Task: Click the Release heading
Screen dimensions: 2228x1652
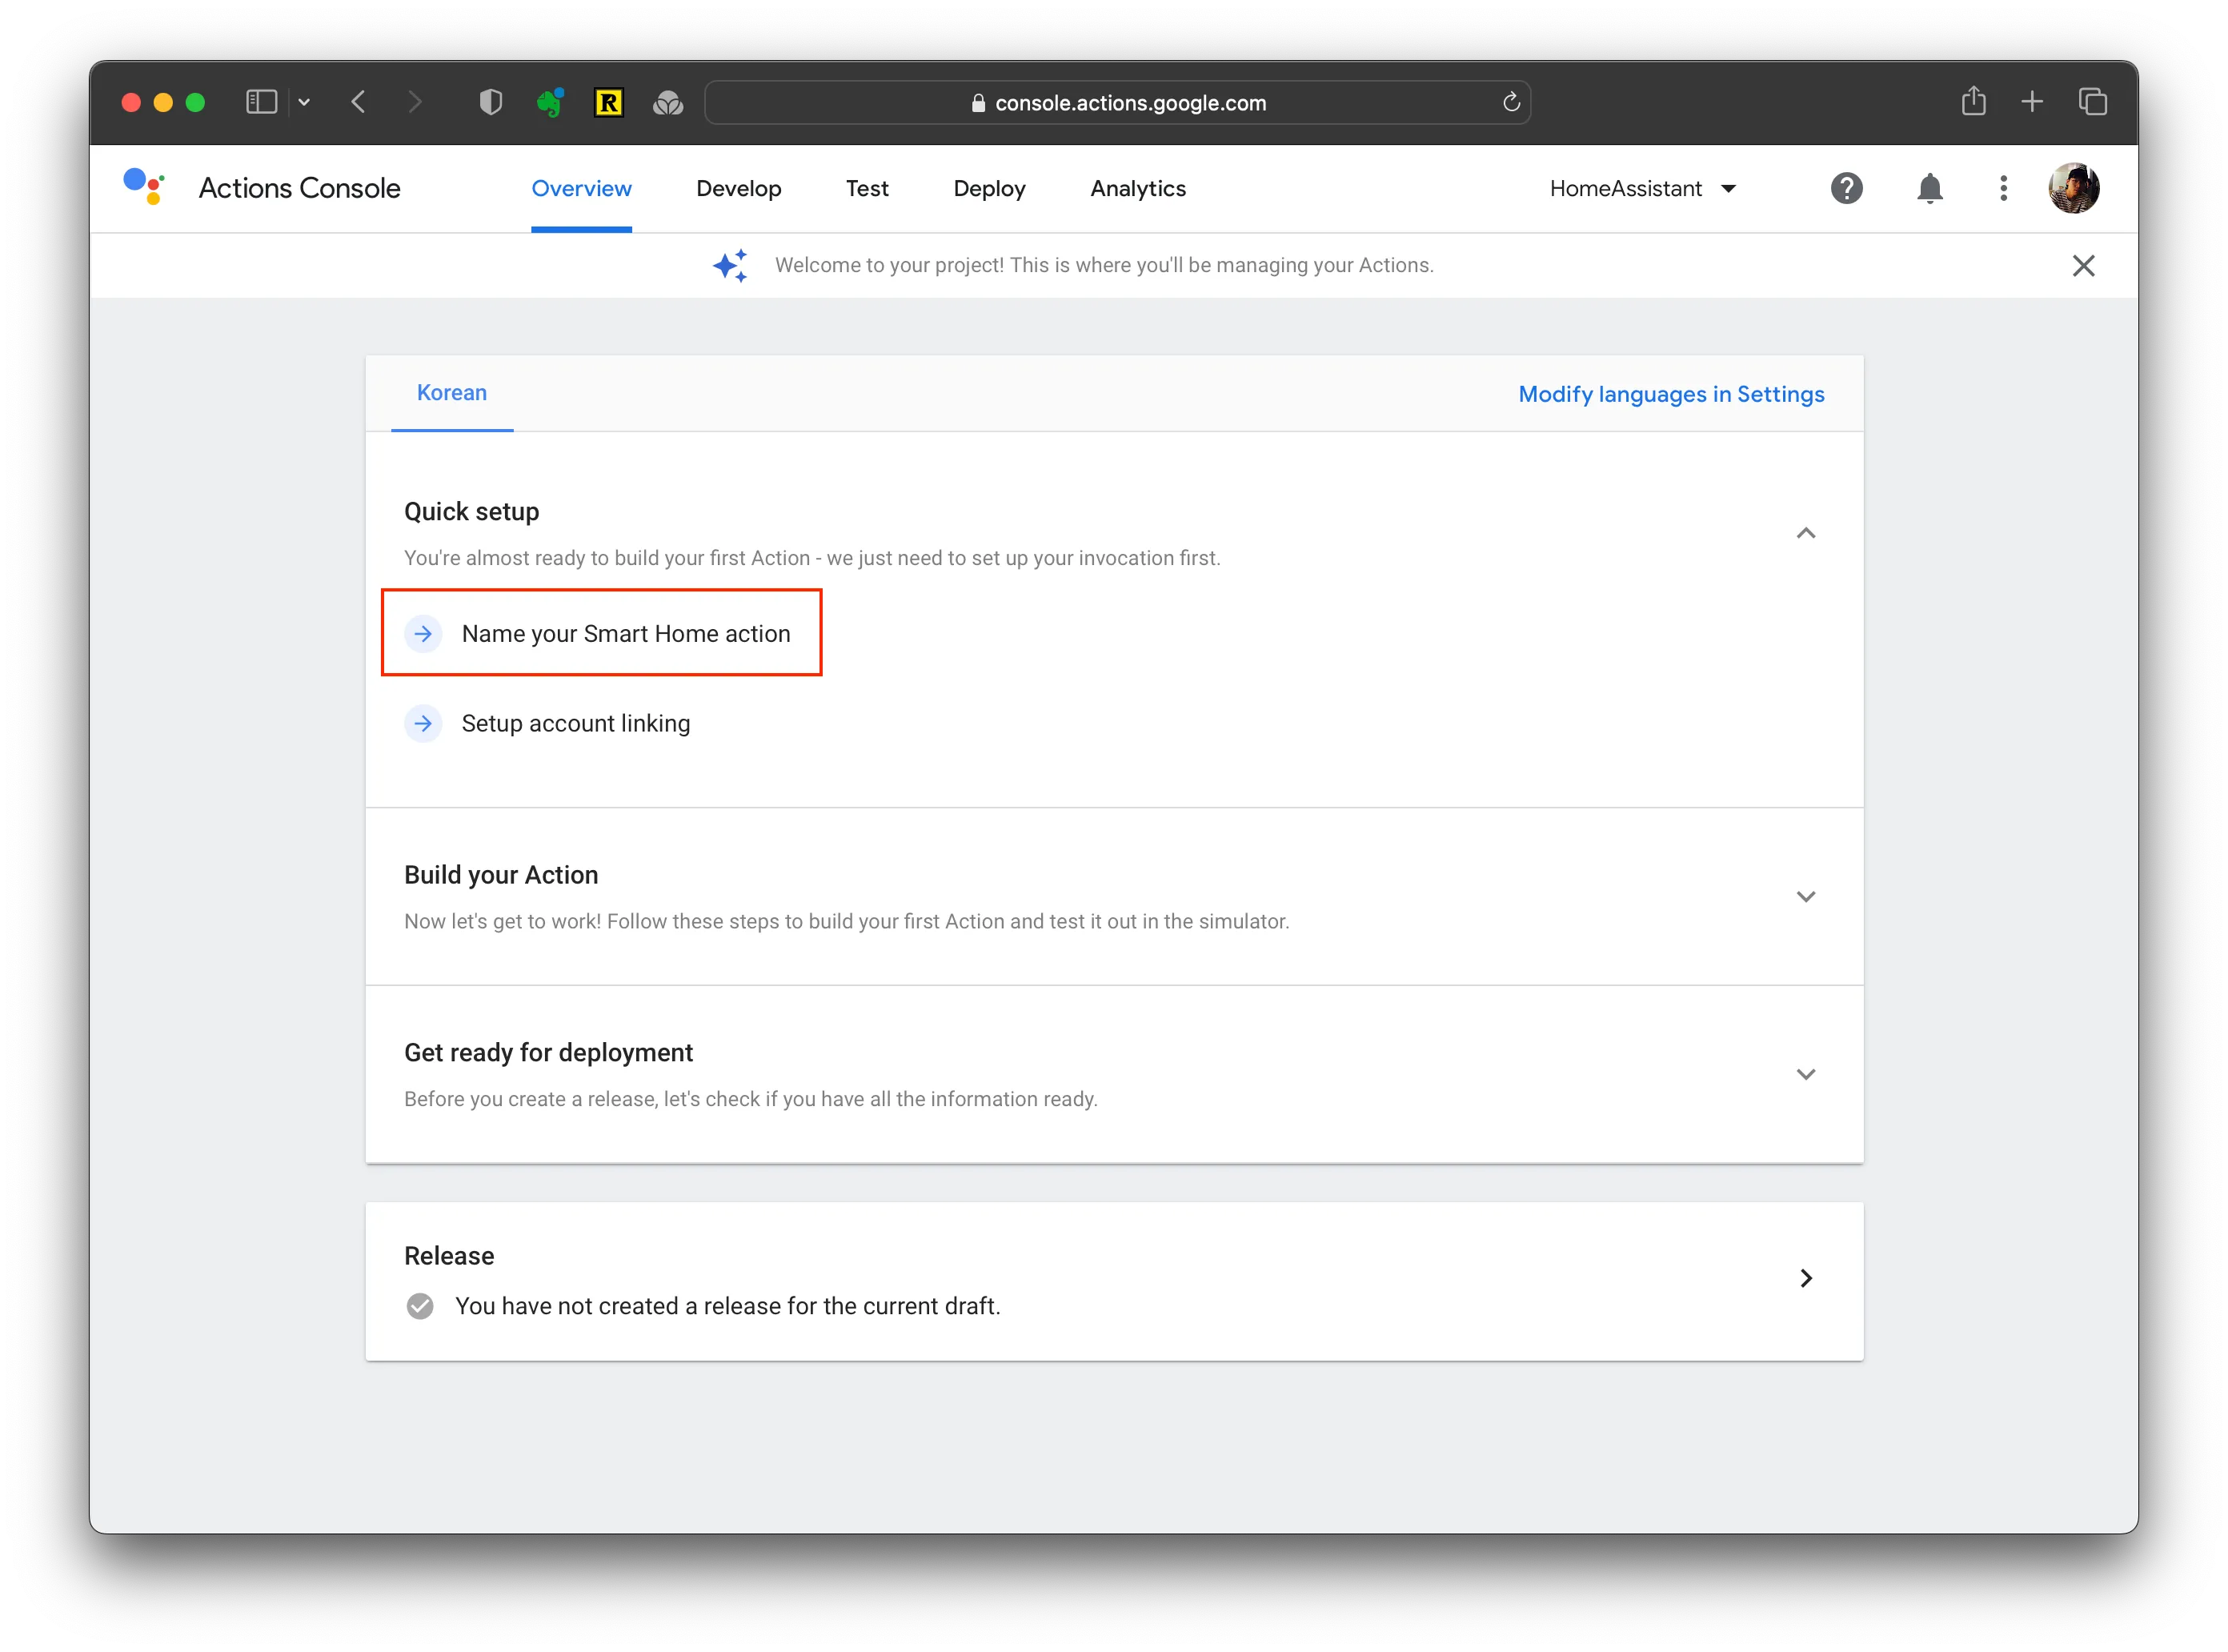Action: (x=449, y=1255)
